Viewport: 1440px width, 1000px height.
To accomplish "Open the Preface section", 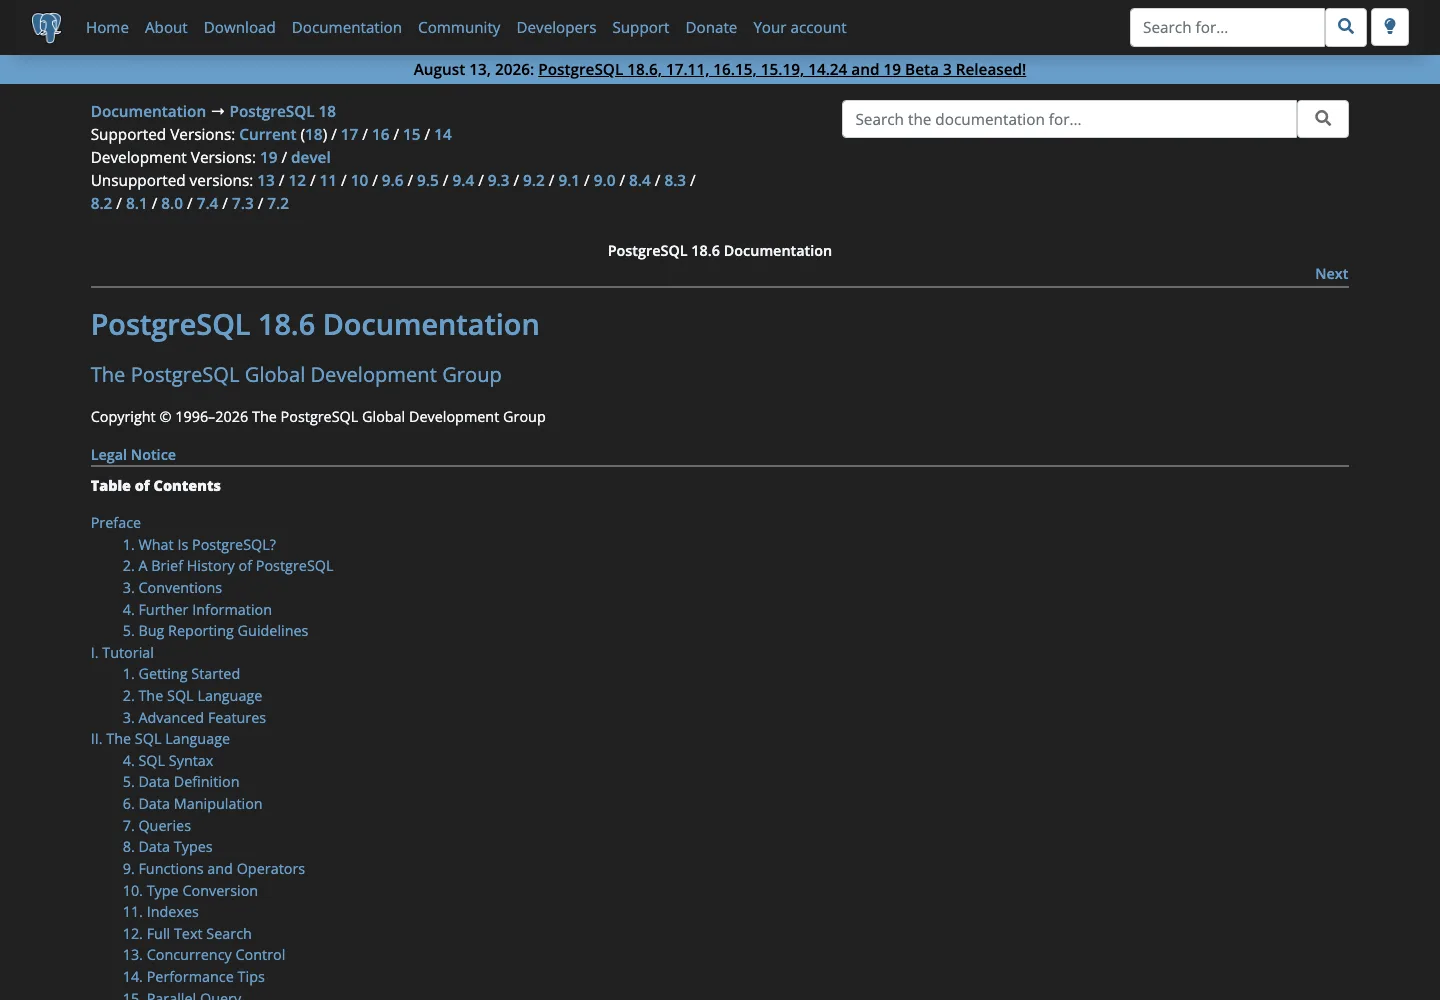I will 116,522.
